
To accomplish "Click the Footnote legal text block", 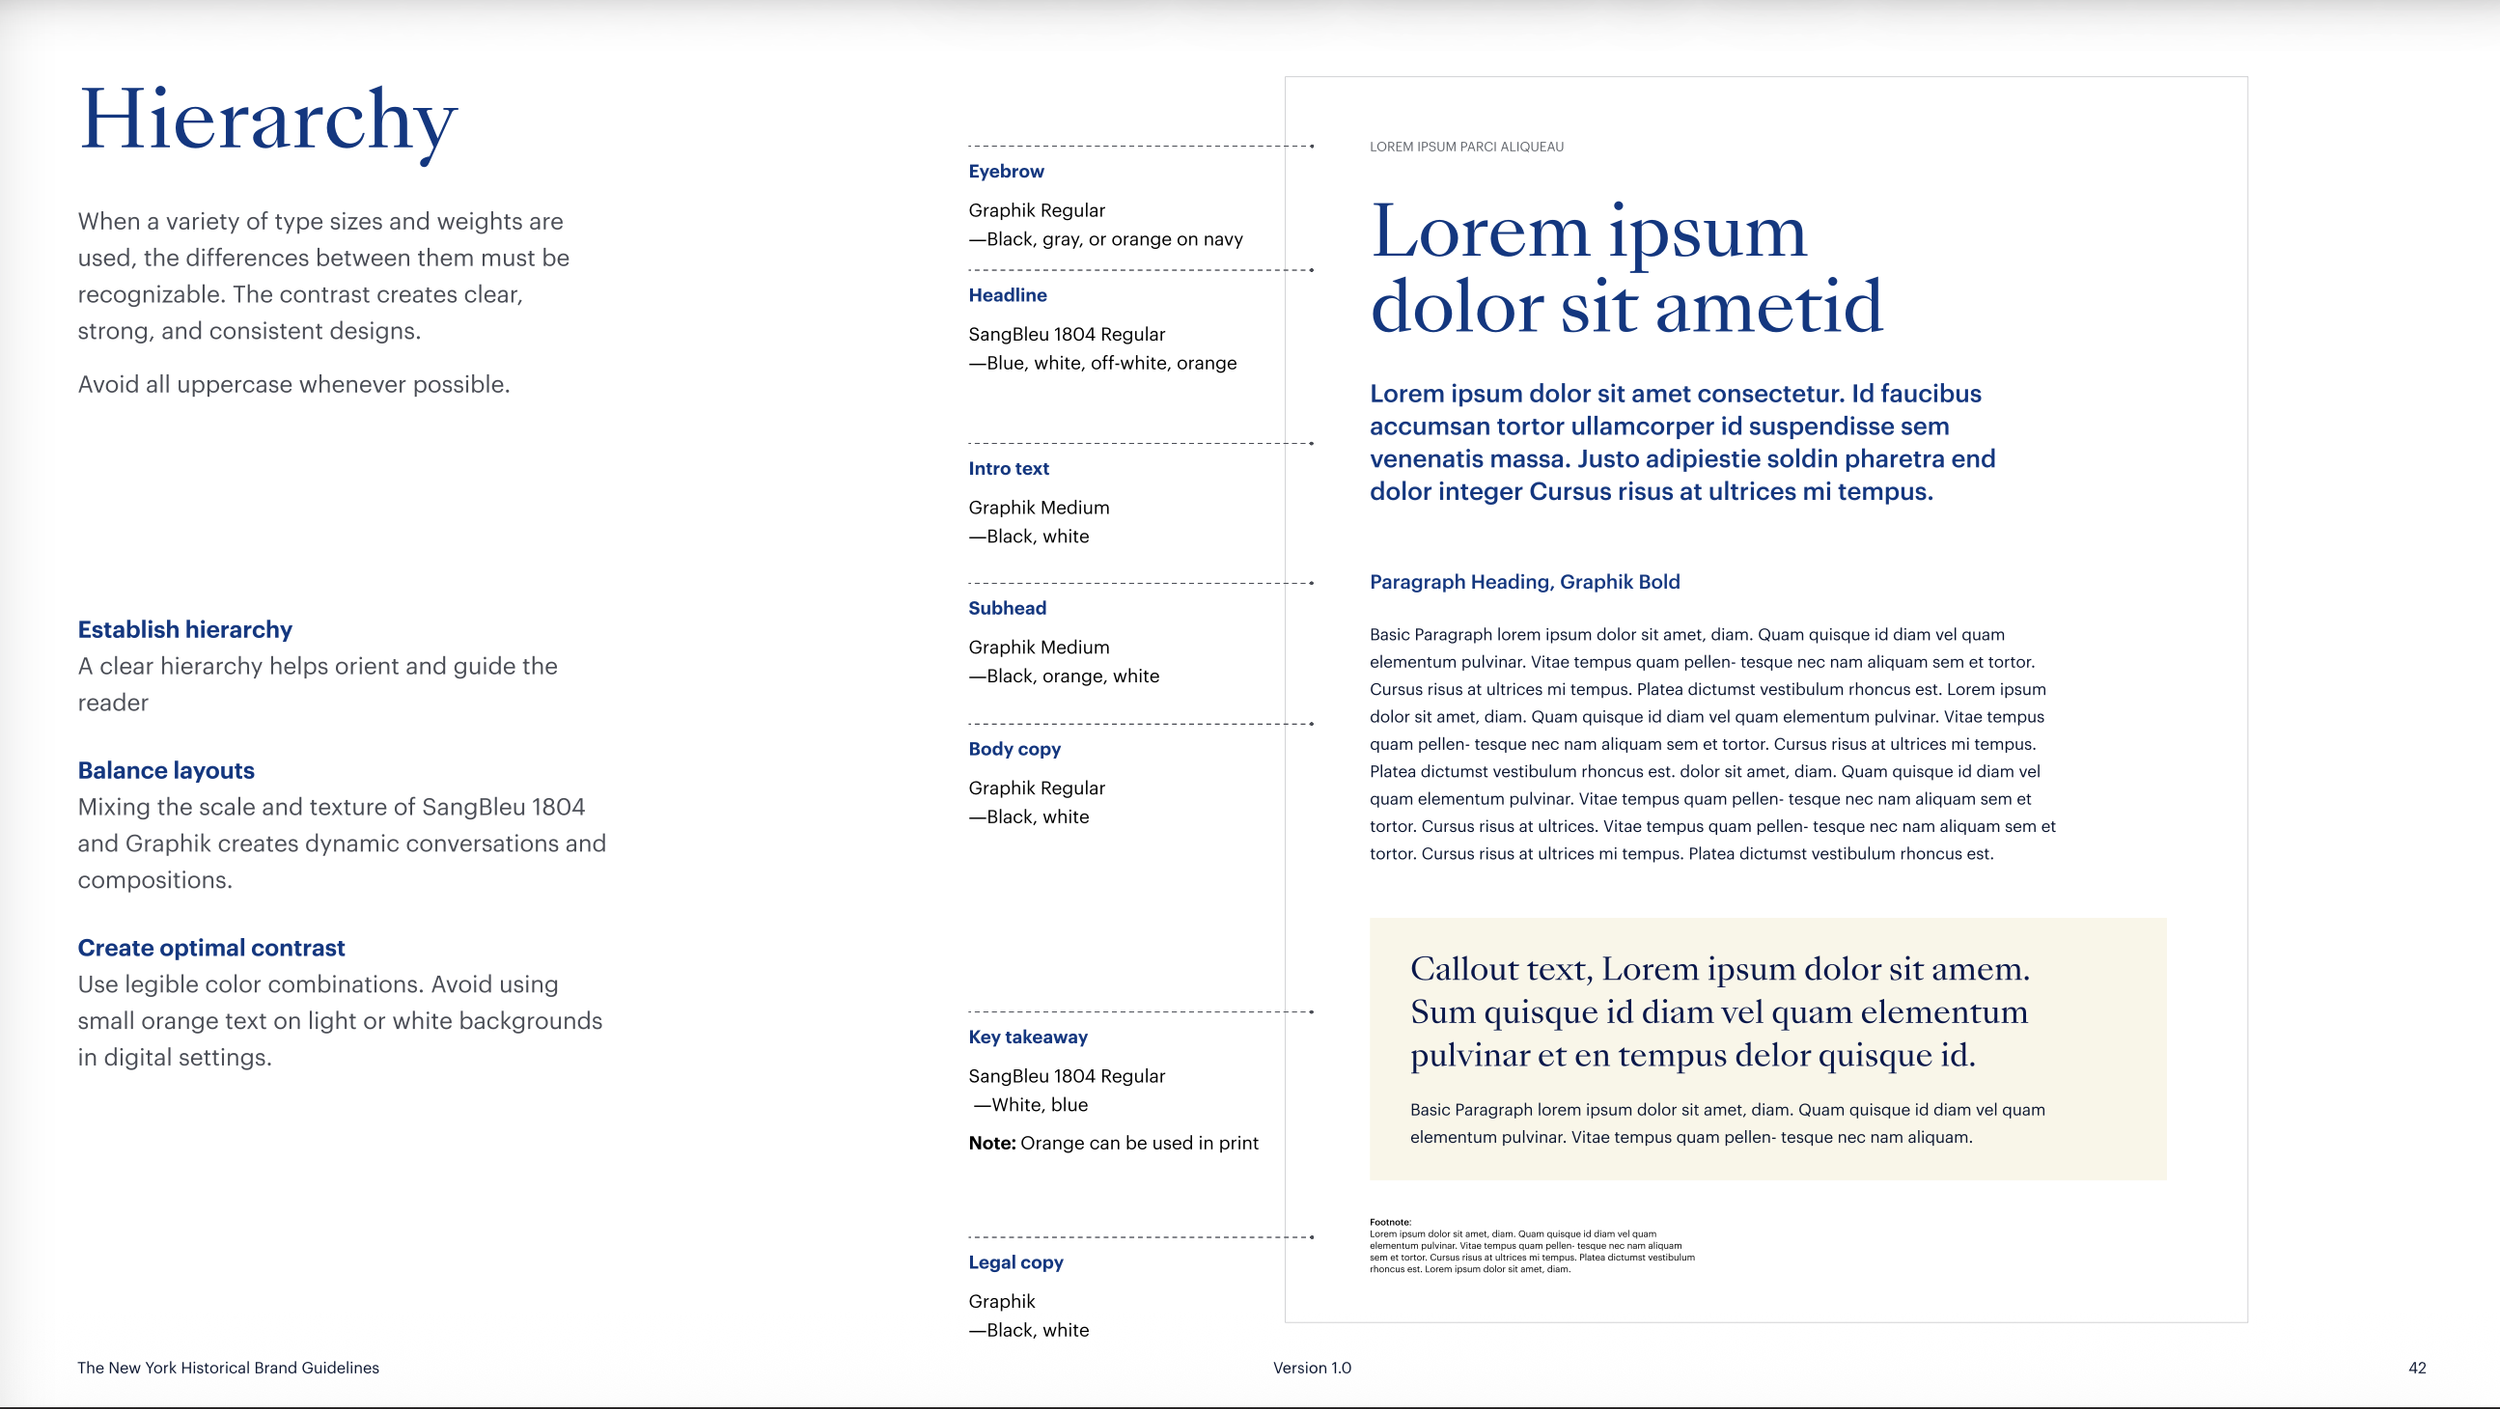I will pyautogui.click(x=1531, y=1246).
